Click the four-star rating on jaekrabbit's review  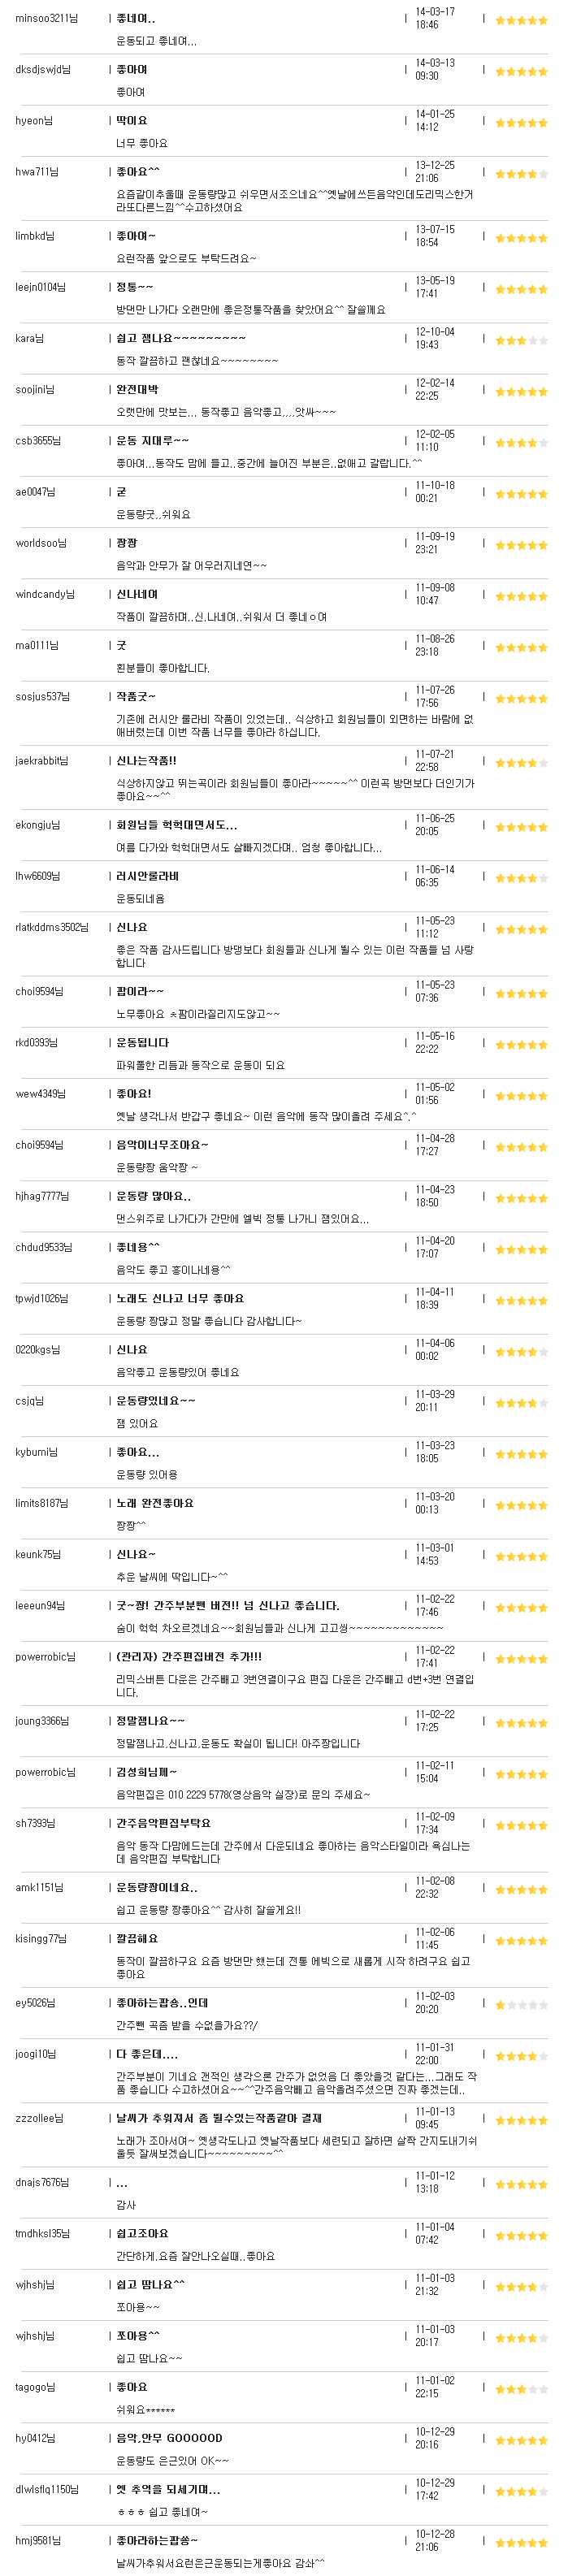pyautogui.click(x=521, y=763)
